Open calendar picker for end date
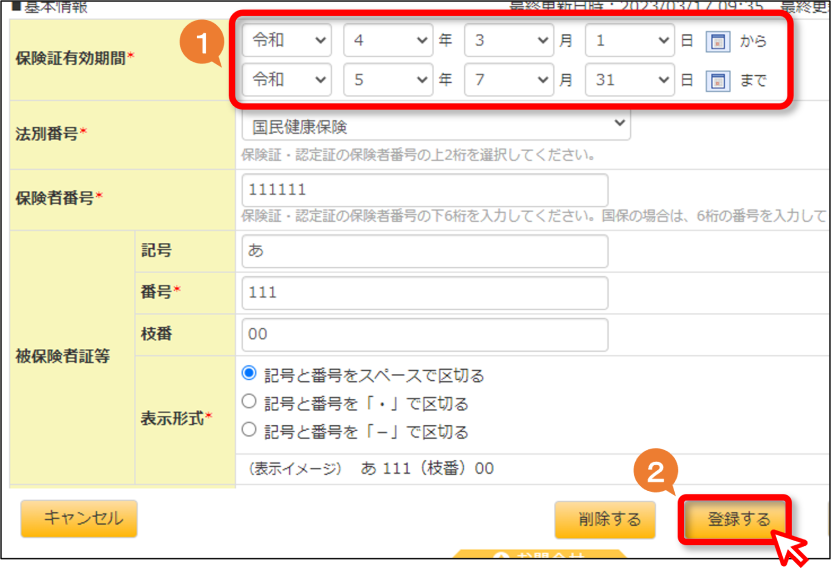This screenshot has width=831, height=577. tap(718, 81)
